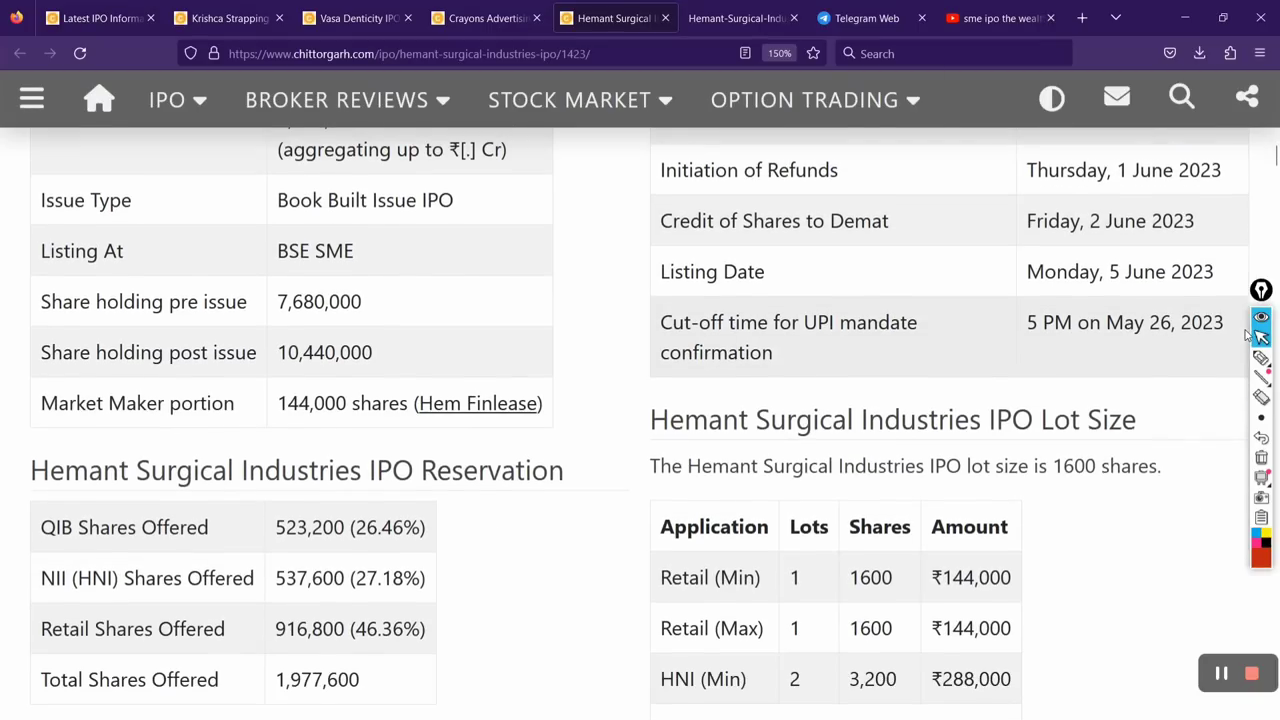Viewport: 1280px width, 720px height.
Task: Open Firefox extensions icon
Action: [x=1230, y=53]
